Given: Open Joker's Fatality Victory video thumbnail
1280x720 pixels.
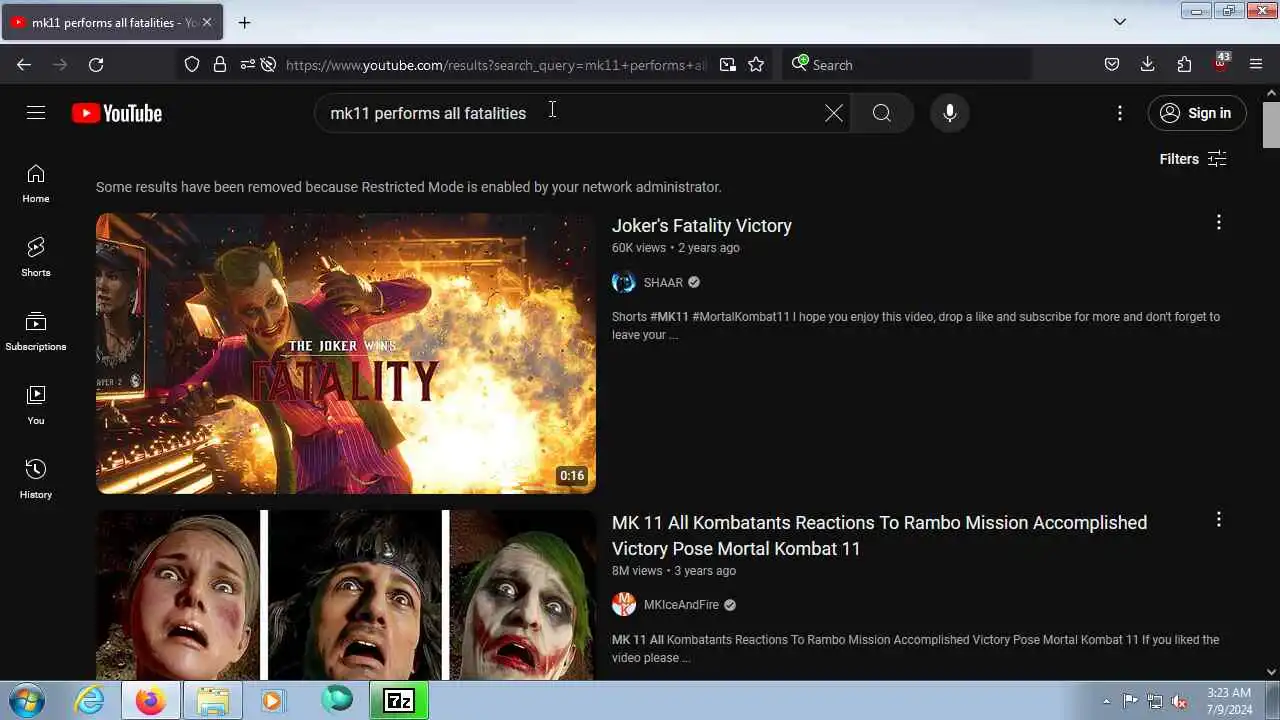Looking at the screenshot, I should 346,353.
